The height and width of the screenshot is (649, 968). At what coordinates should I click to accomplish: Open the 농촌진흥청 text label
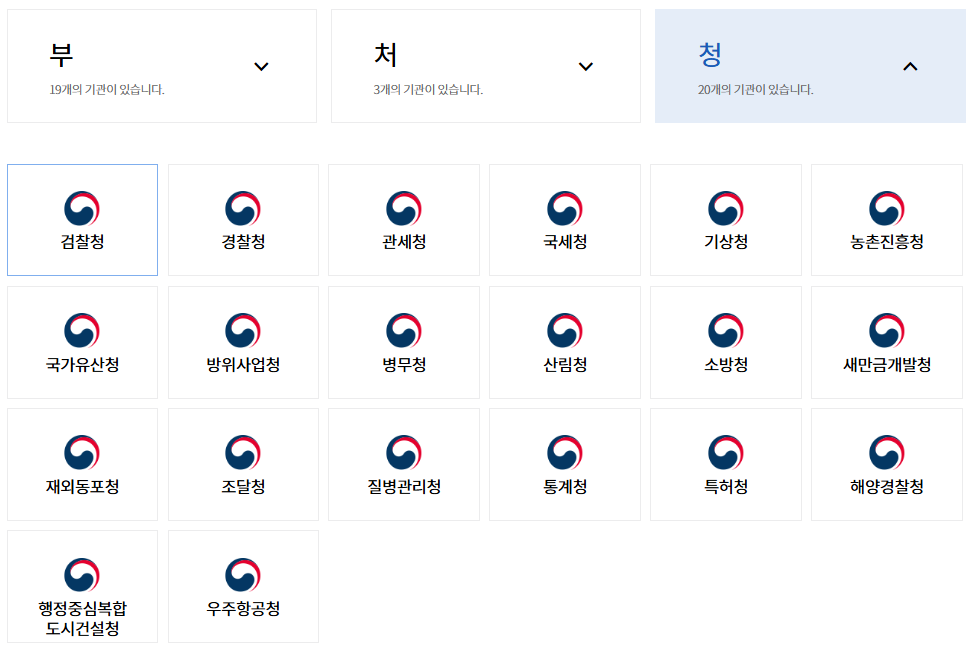click(887, 241)
